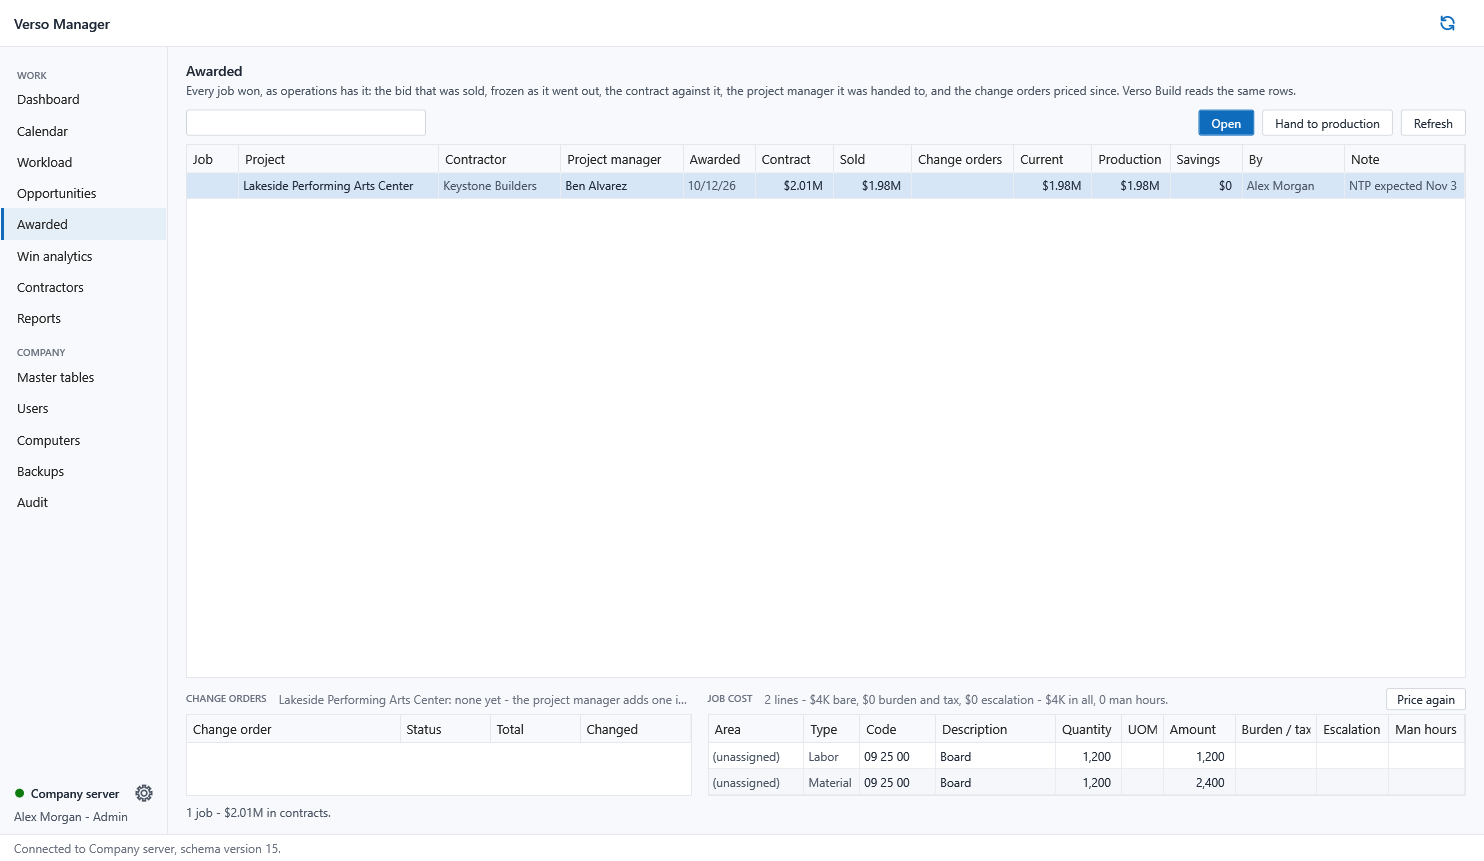Open the Calendar section
The width and height of the screenshot is (1484, 861).
point(84,131)
